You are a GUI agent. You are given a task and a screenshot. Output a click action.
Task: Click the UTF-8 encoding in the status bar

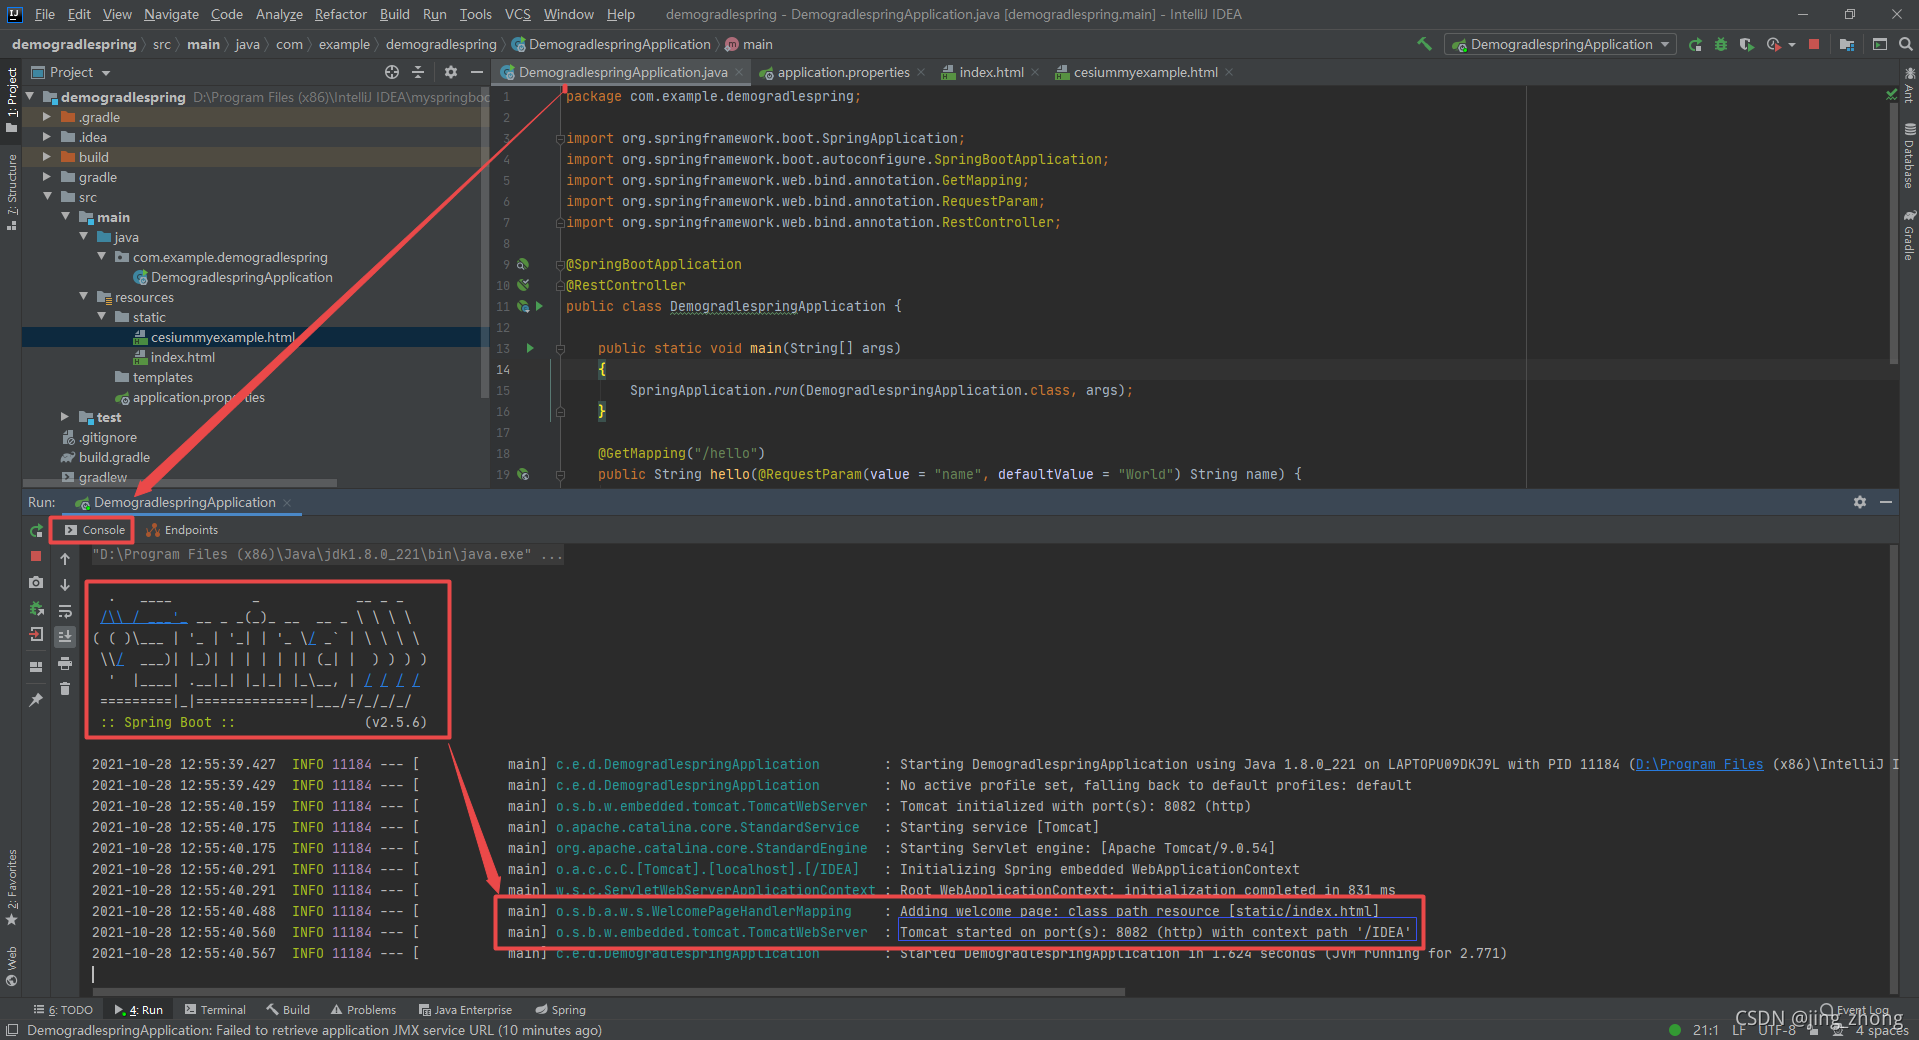tap(1777, 1030)
